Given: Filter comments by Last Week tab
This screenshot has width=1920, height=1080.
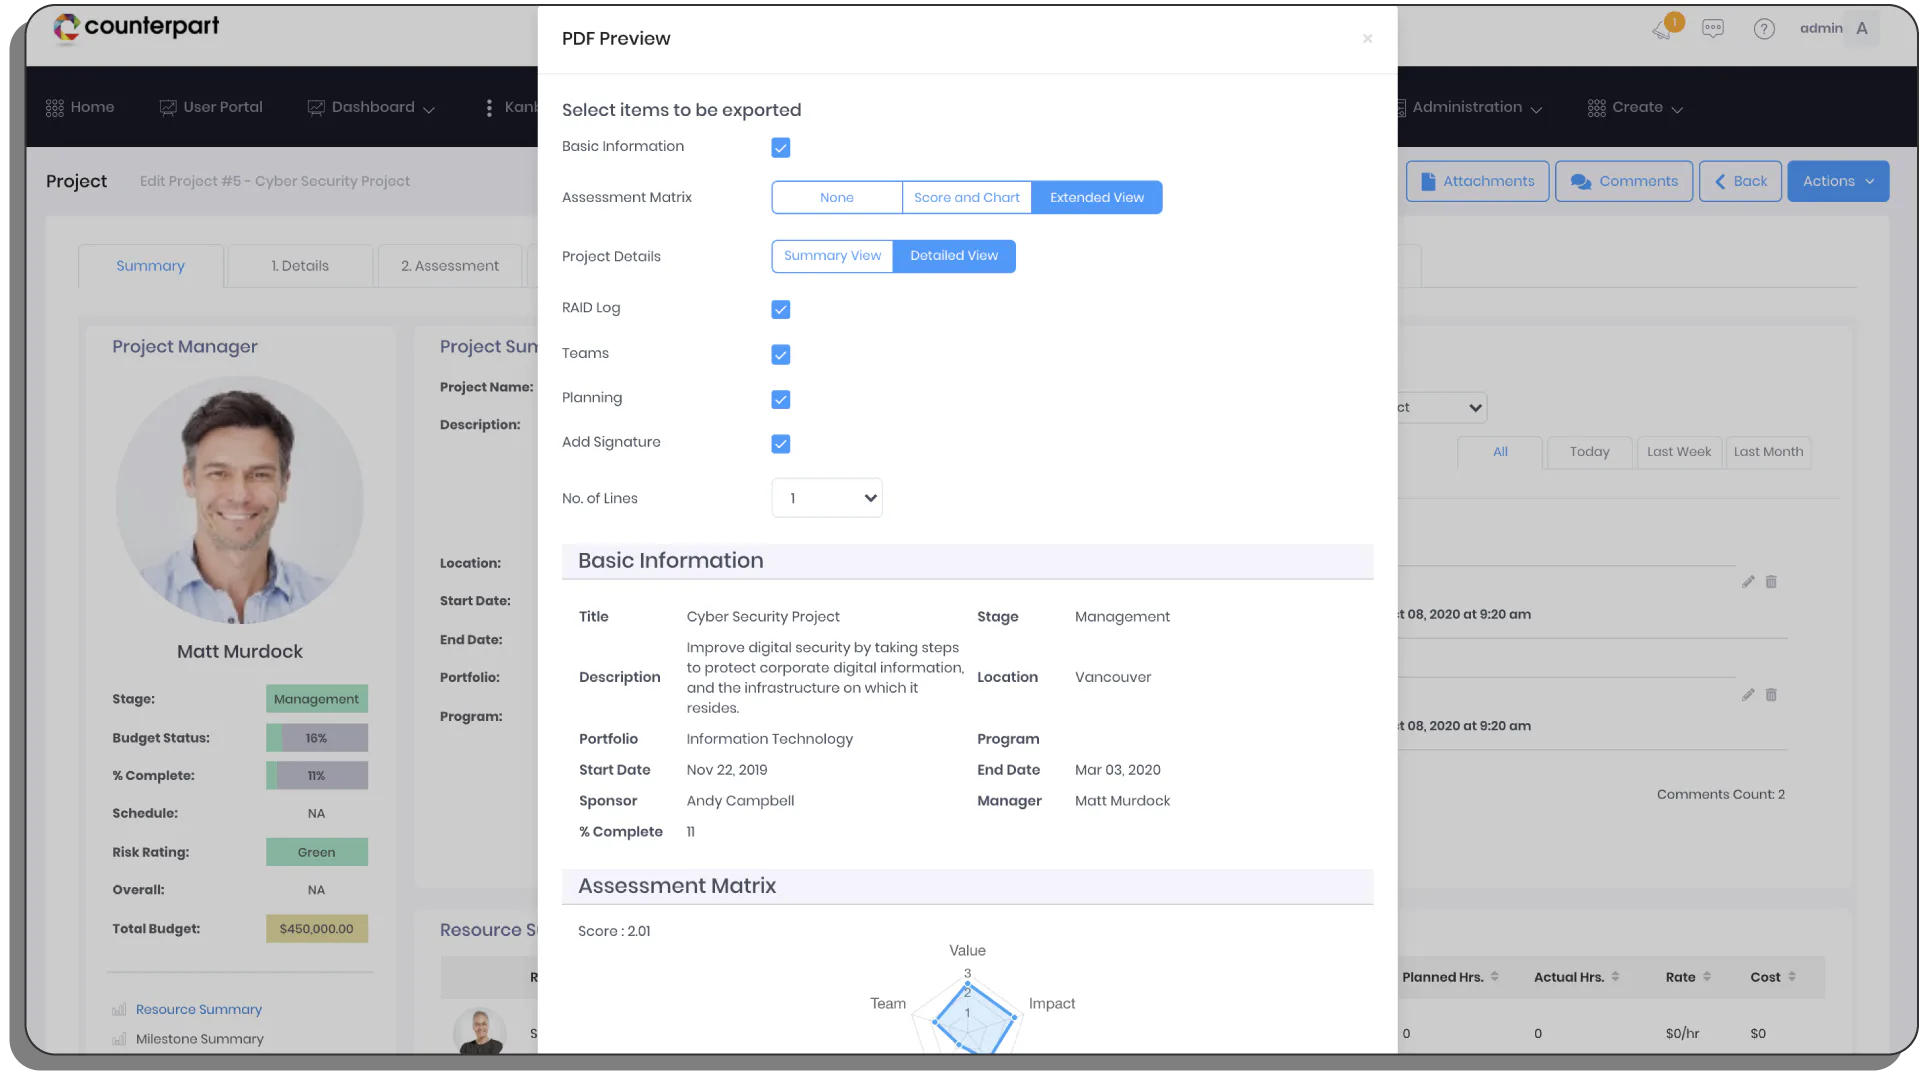Looking at the screenshot, I should pyautogui.click(x=1679, y=452).
